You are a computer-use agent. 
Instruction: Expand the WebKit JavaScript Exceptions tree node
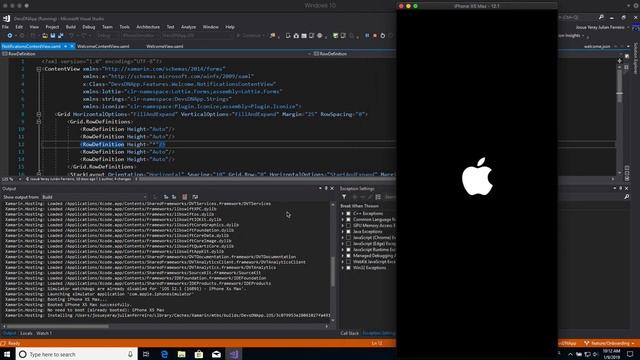(x=342, y=262)
